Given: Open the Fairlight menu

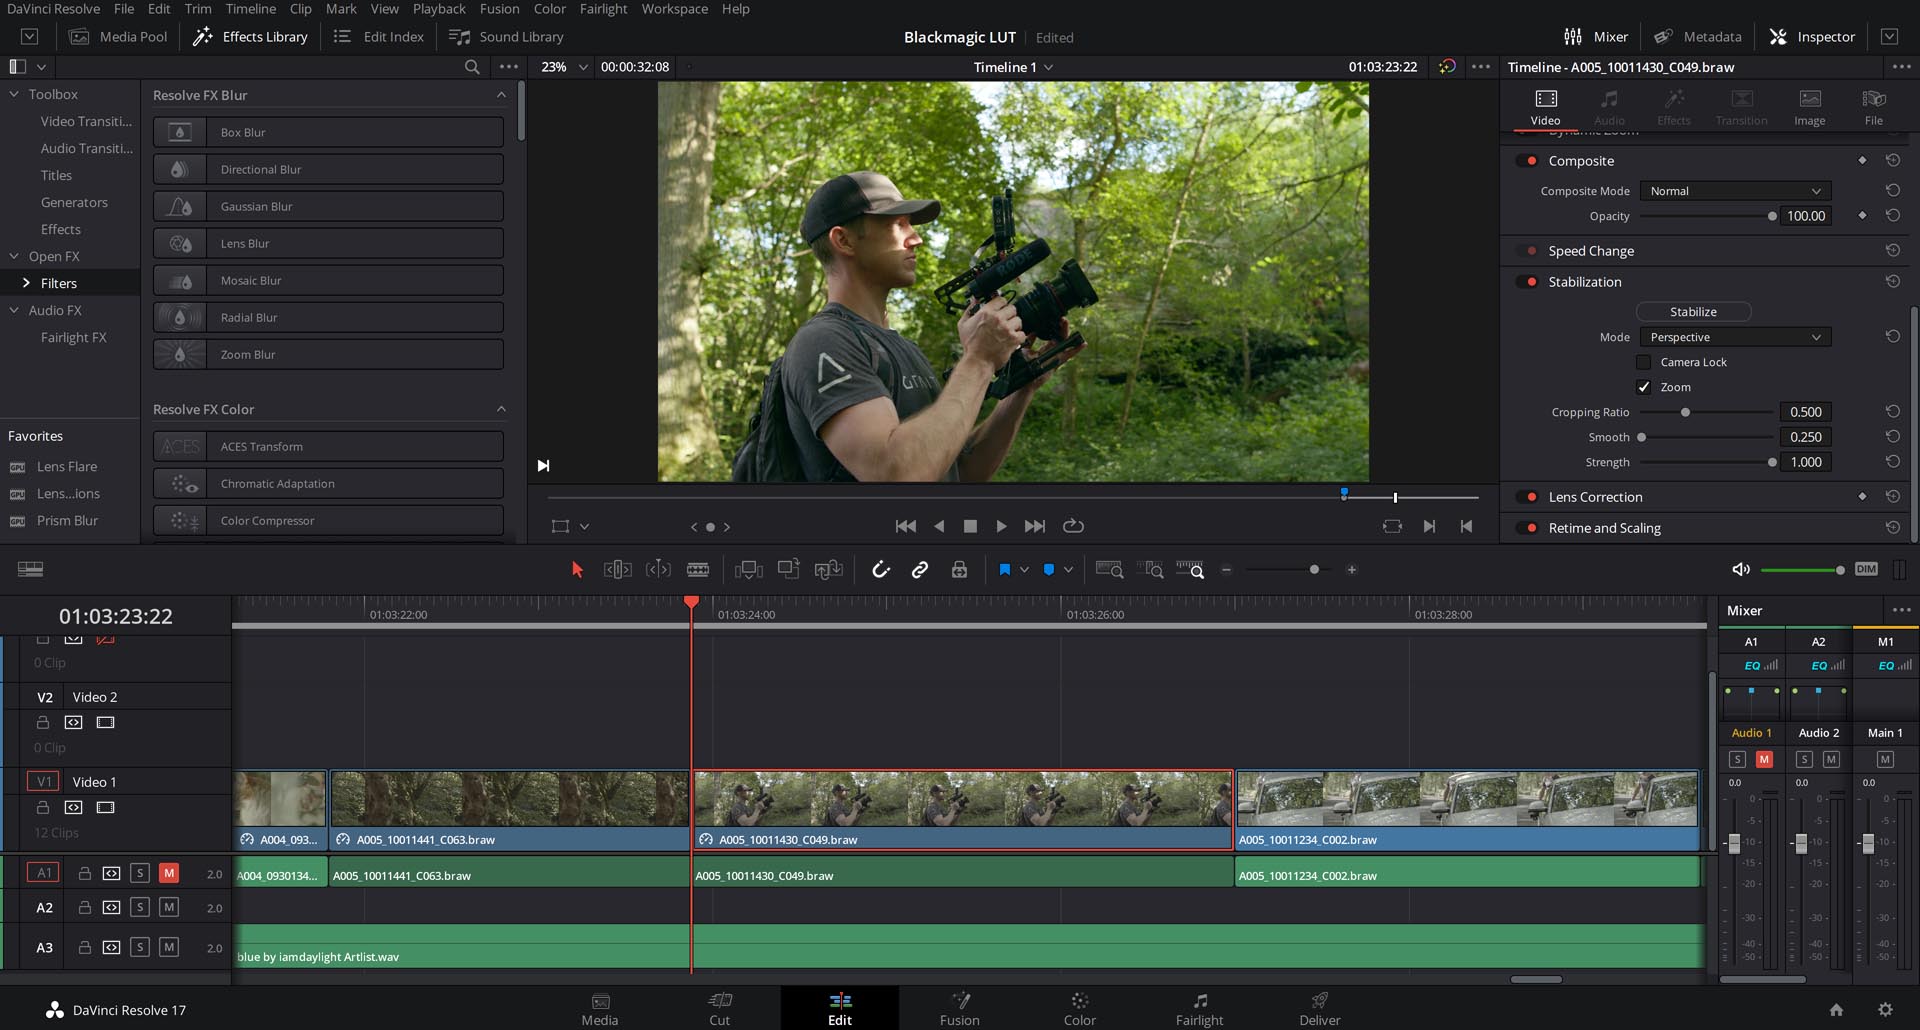Looking at the screenshot, I should coord(603,9).
